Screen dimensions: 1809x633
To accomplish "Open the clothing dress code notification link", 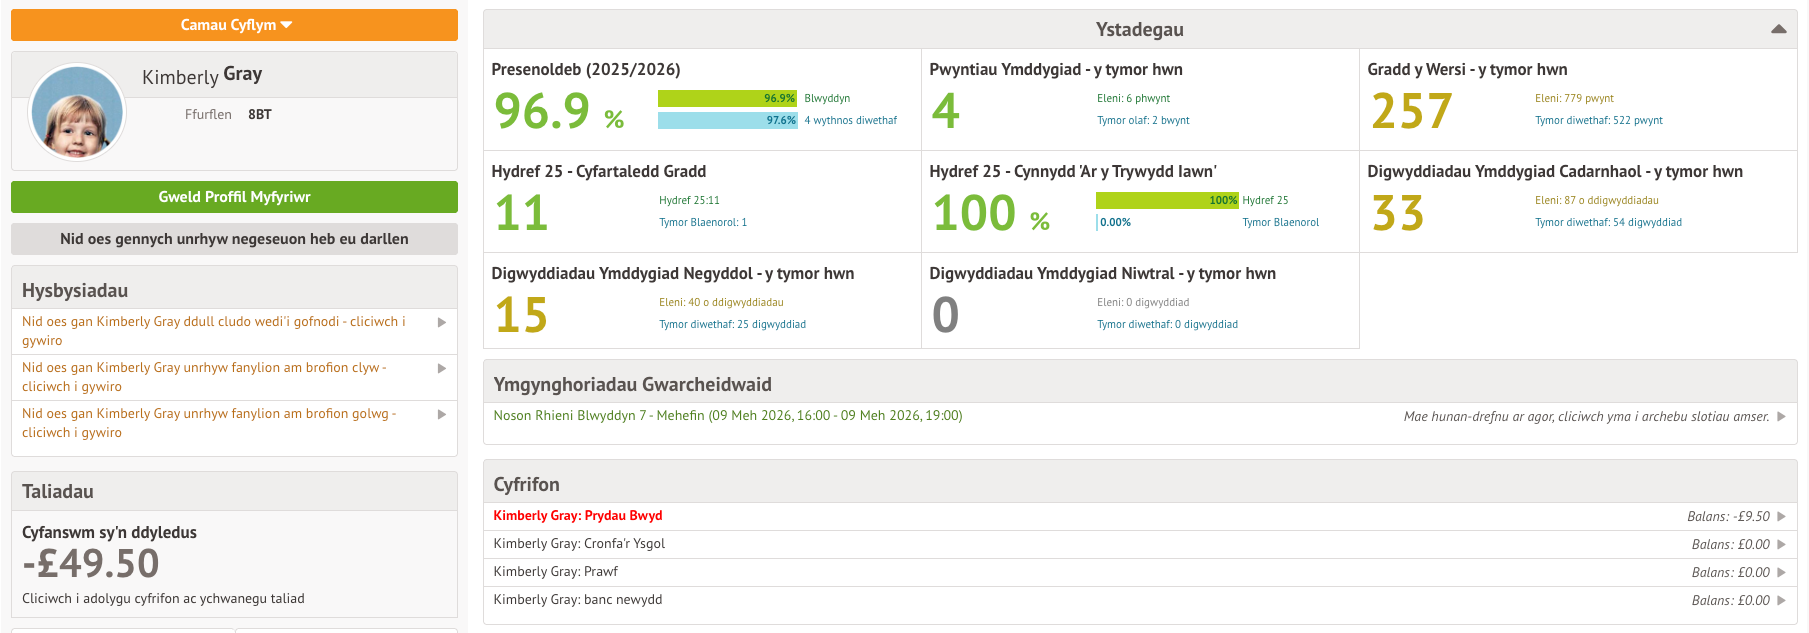I will point(214,331).
